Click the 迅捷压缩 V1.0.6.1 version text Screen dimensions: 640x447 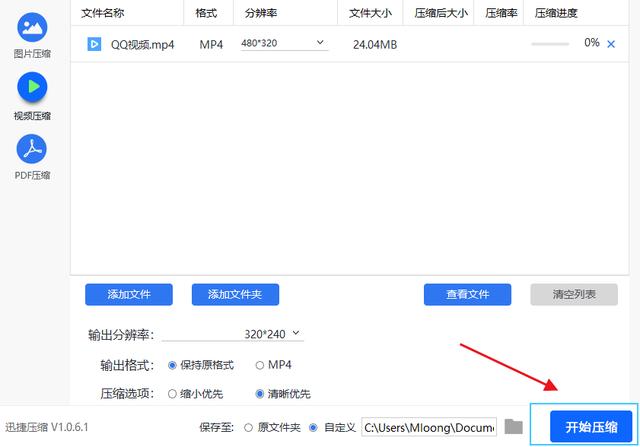click(47, 427)
